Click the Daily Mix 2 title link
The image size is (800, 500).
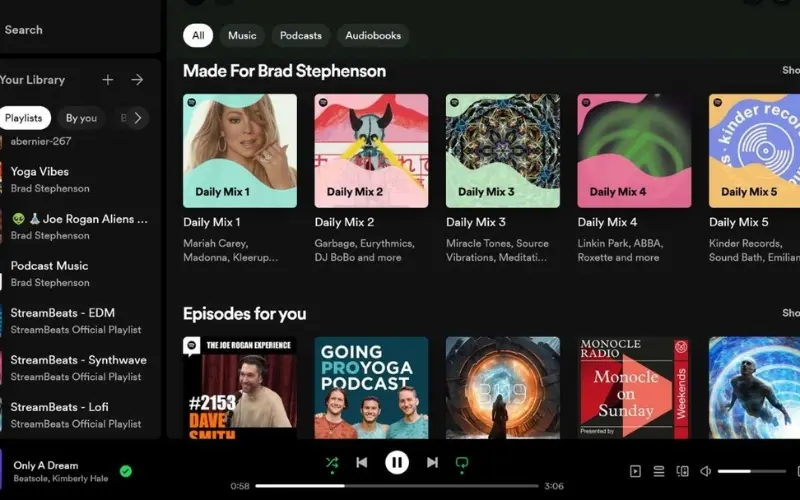pyautogui.click(x=344, y=222)
